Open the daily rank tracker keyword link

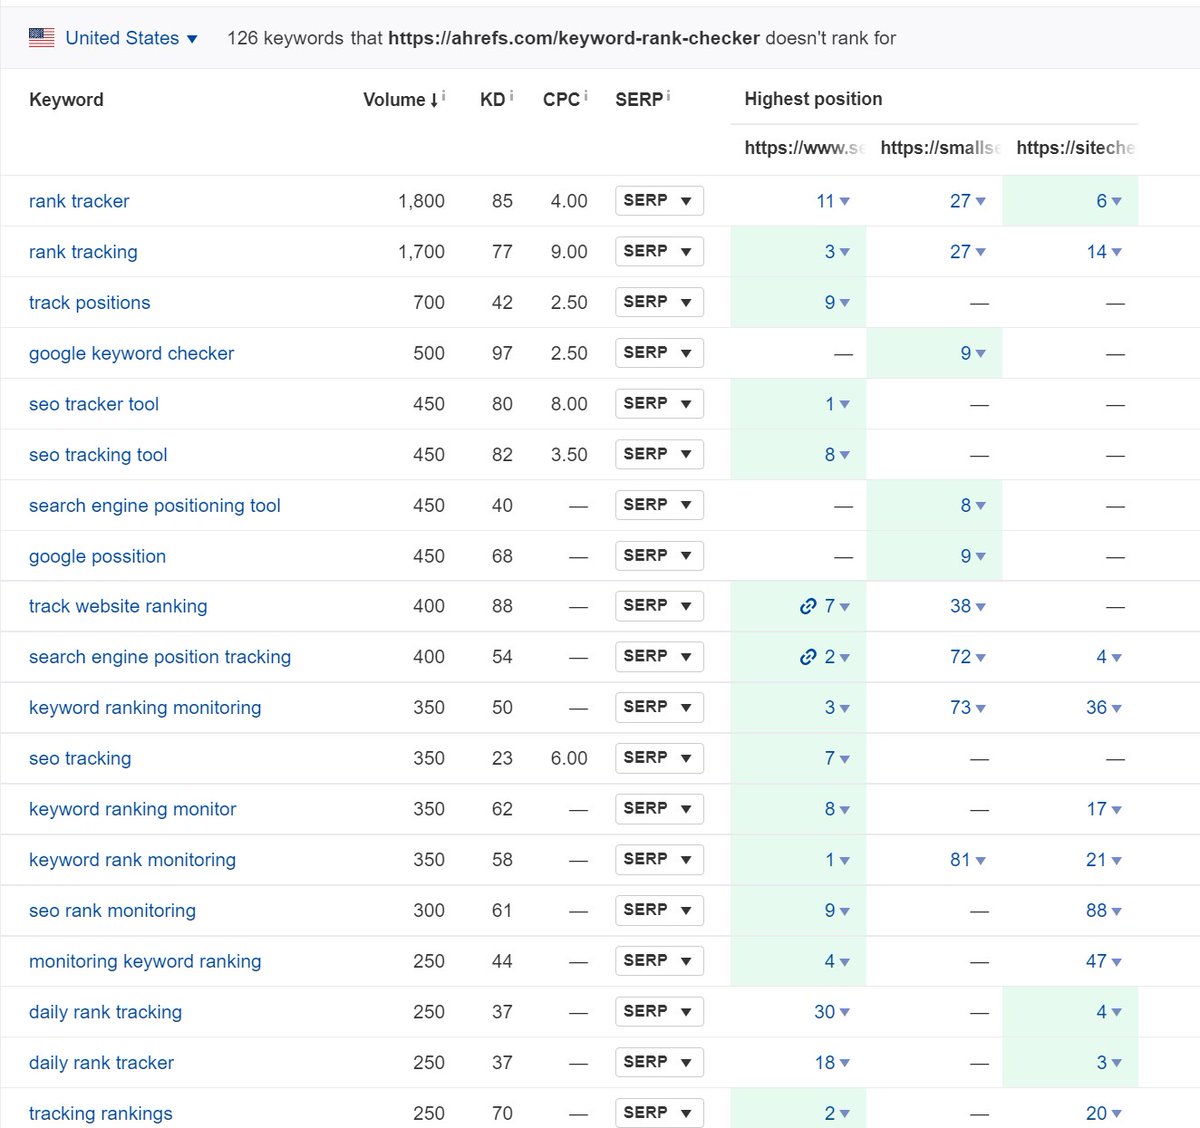point(100,1062)
